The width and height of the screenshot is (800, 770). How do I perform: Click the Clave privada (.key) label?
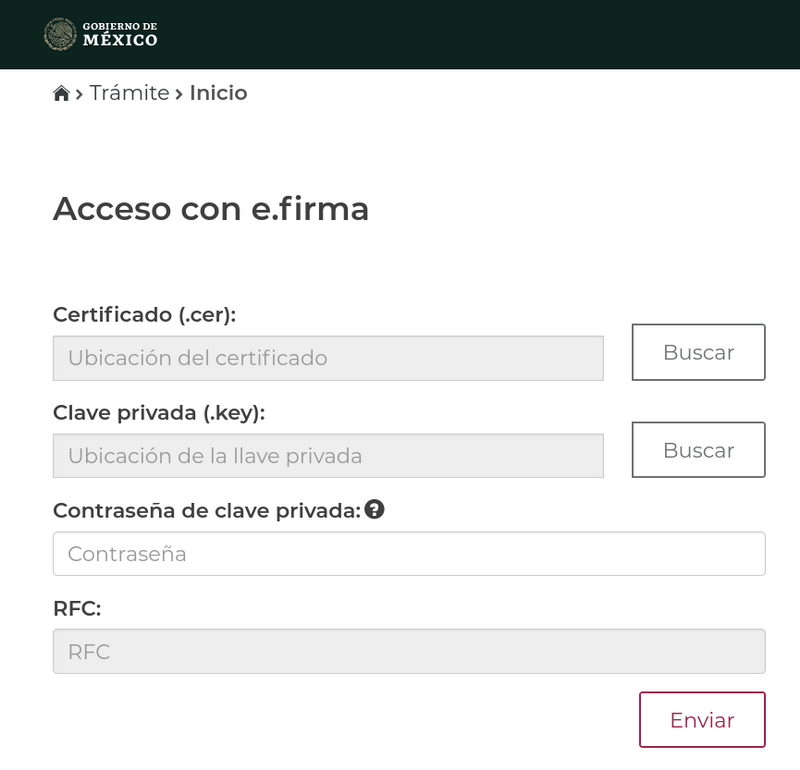pyautogui.click(x=159, y=413)
